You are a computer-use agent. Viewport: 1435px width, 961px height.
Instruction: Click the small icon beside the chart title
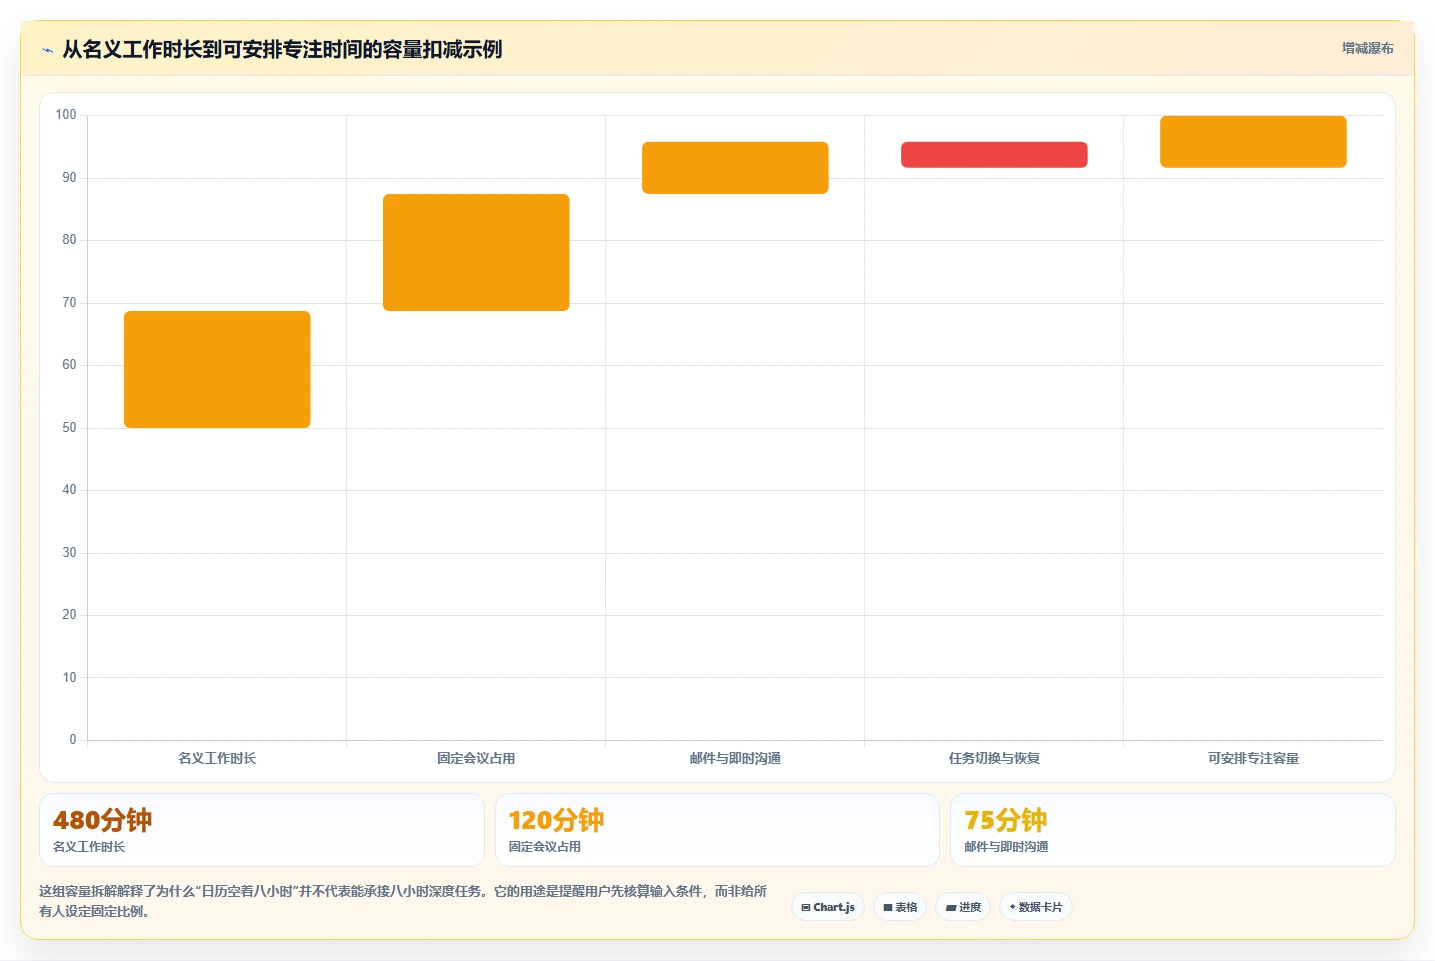[47, 50]
